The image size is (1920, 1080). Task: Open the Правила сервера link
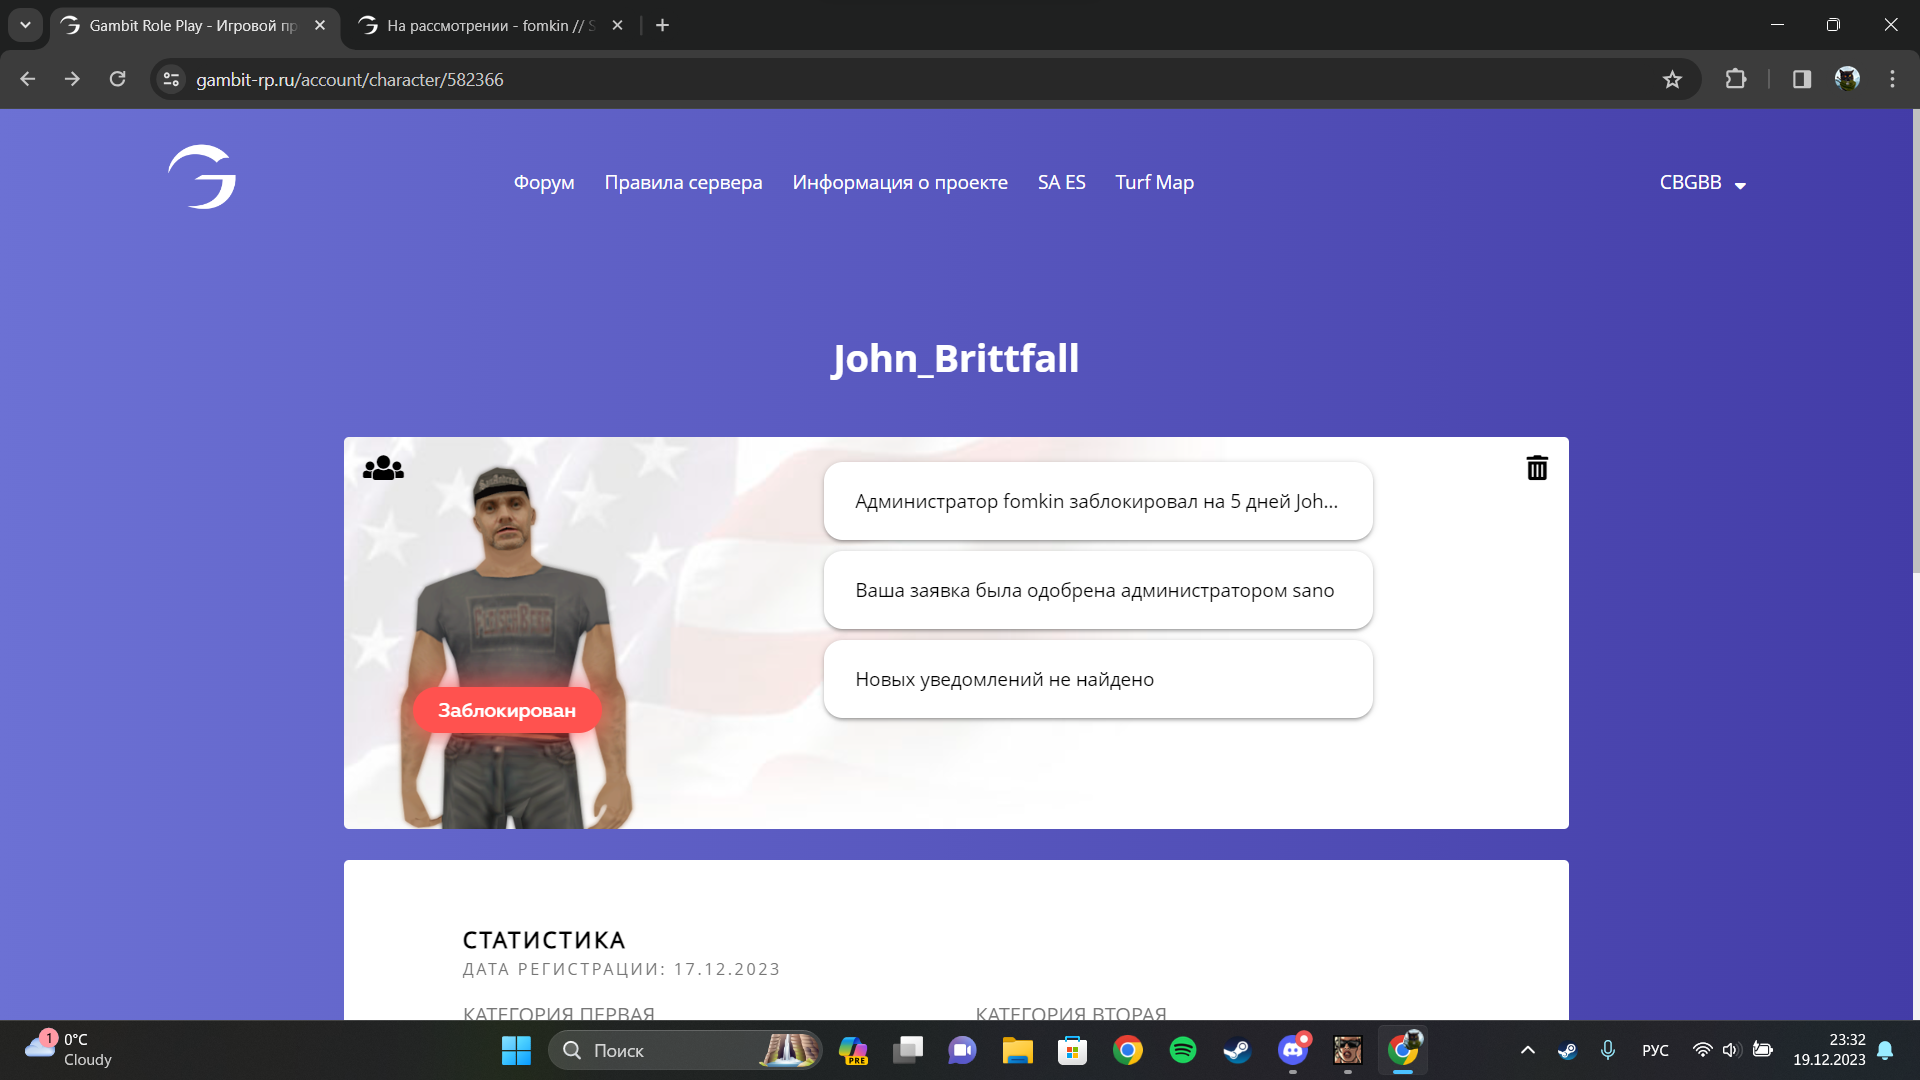coord(683,183)
